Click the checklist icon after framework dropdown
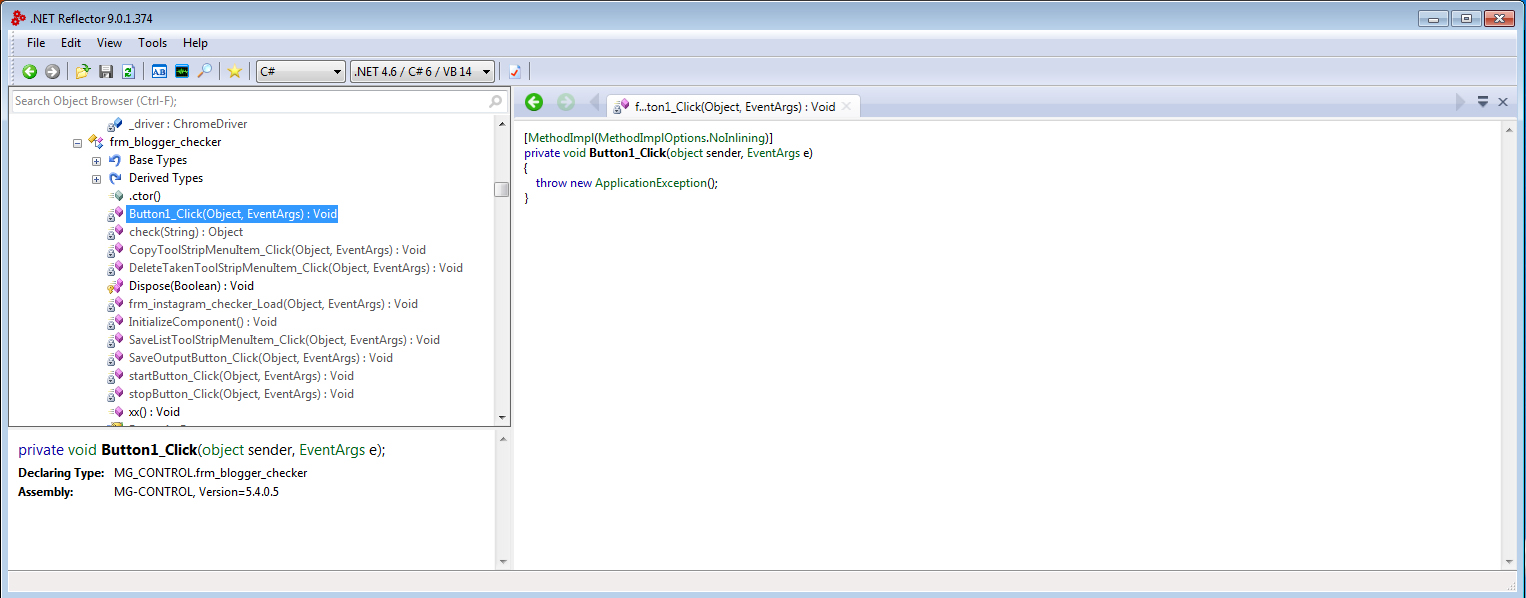The height and width of the screenshot is (598, 1526). [x=515, y=71]
